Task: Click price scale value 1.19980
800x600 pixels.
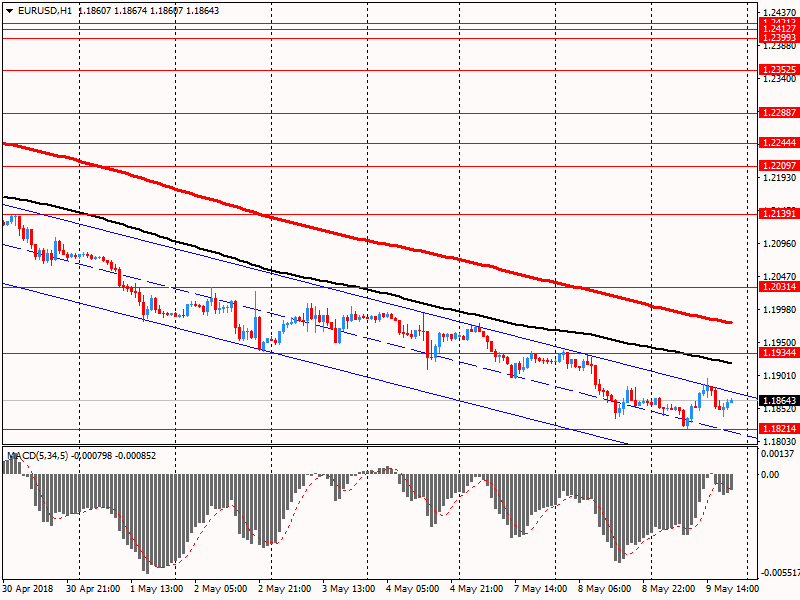Action: [780, 310]
